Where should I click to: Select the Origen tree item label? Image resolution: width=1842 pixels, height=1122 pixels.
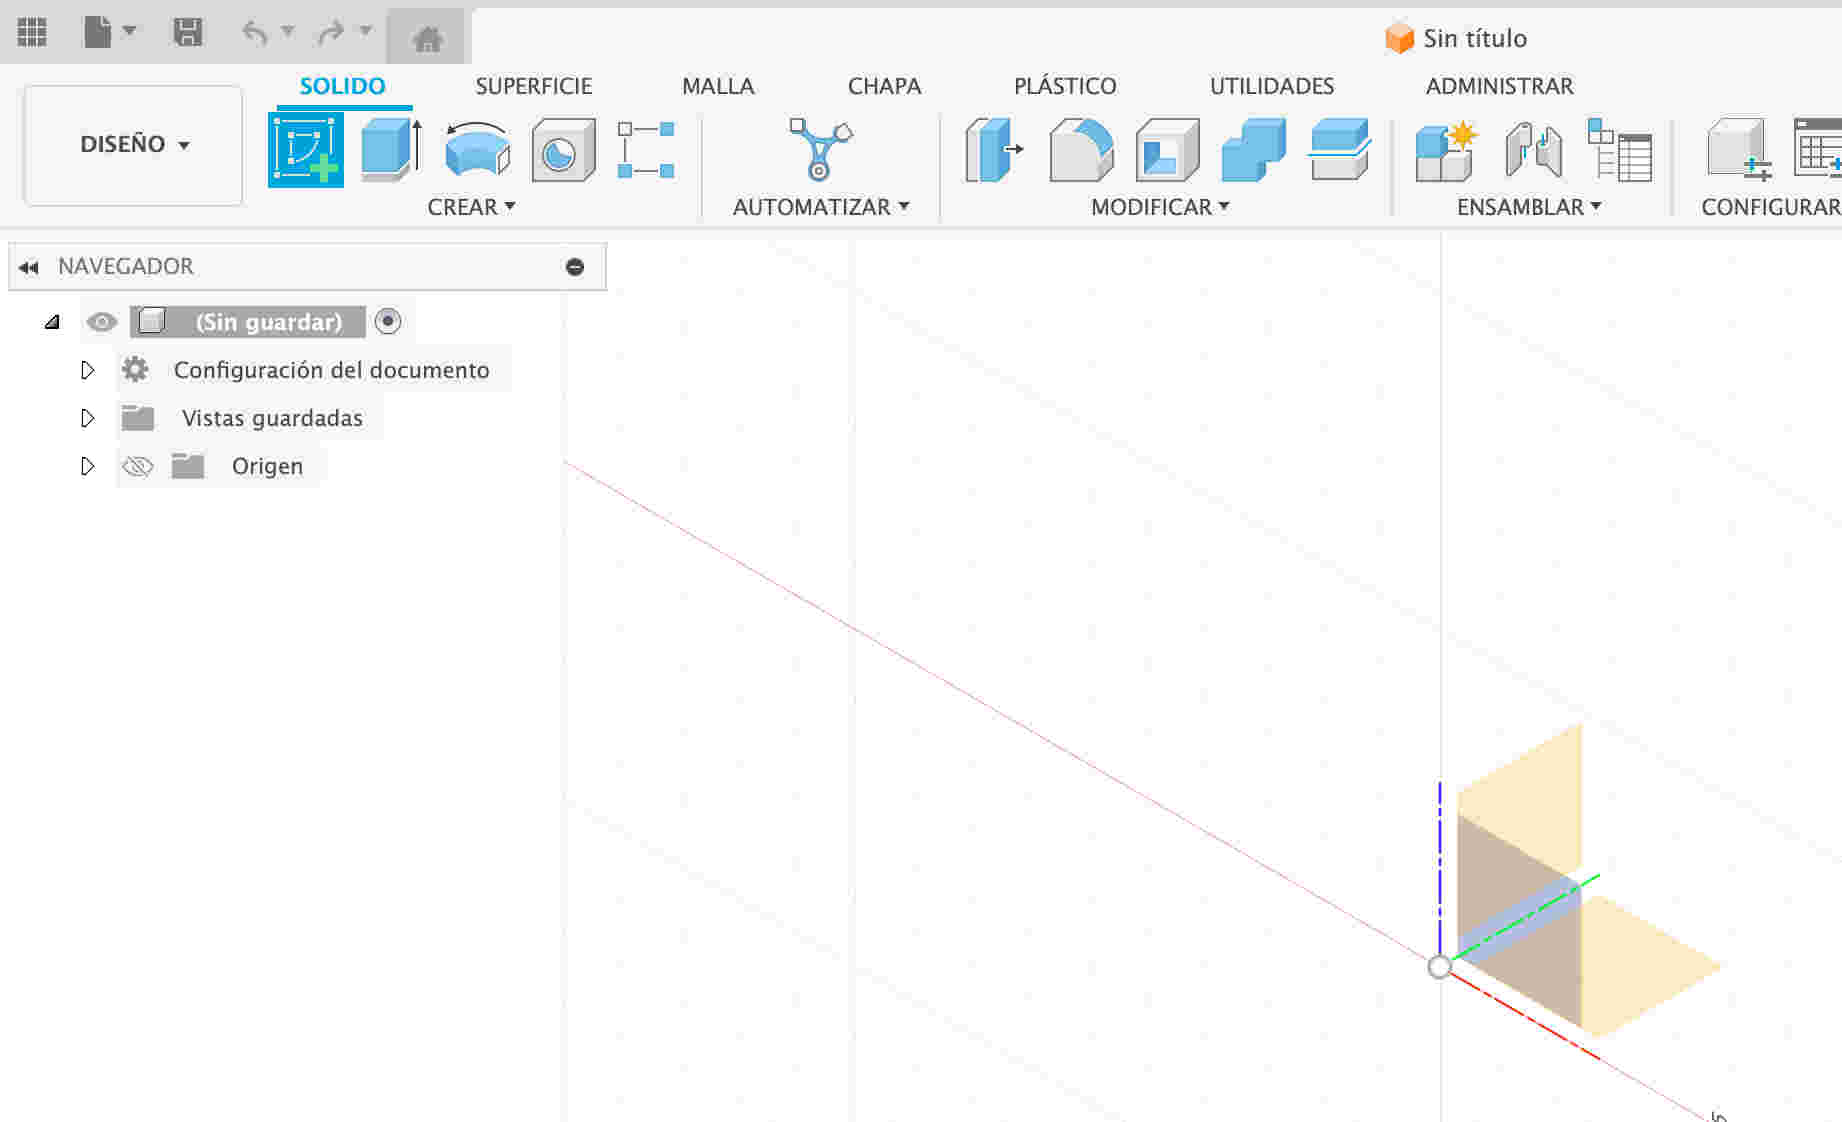267,466
